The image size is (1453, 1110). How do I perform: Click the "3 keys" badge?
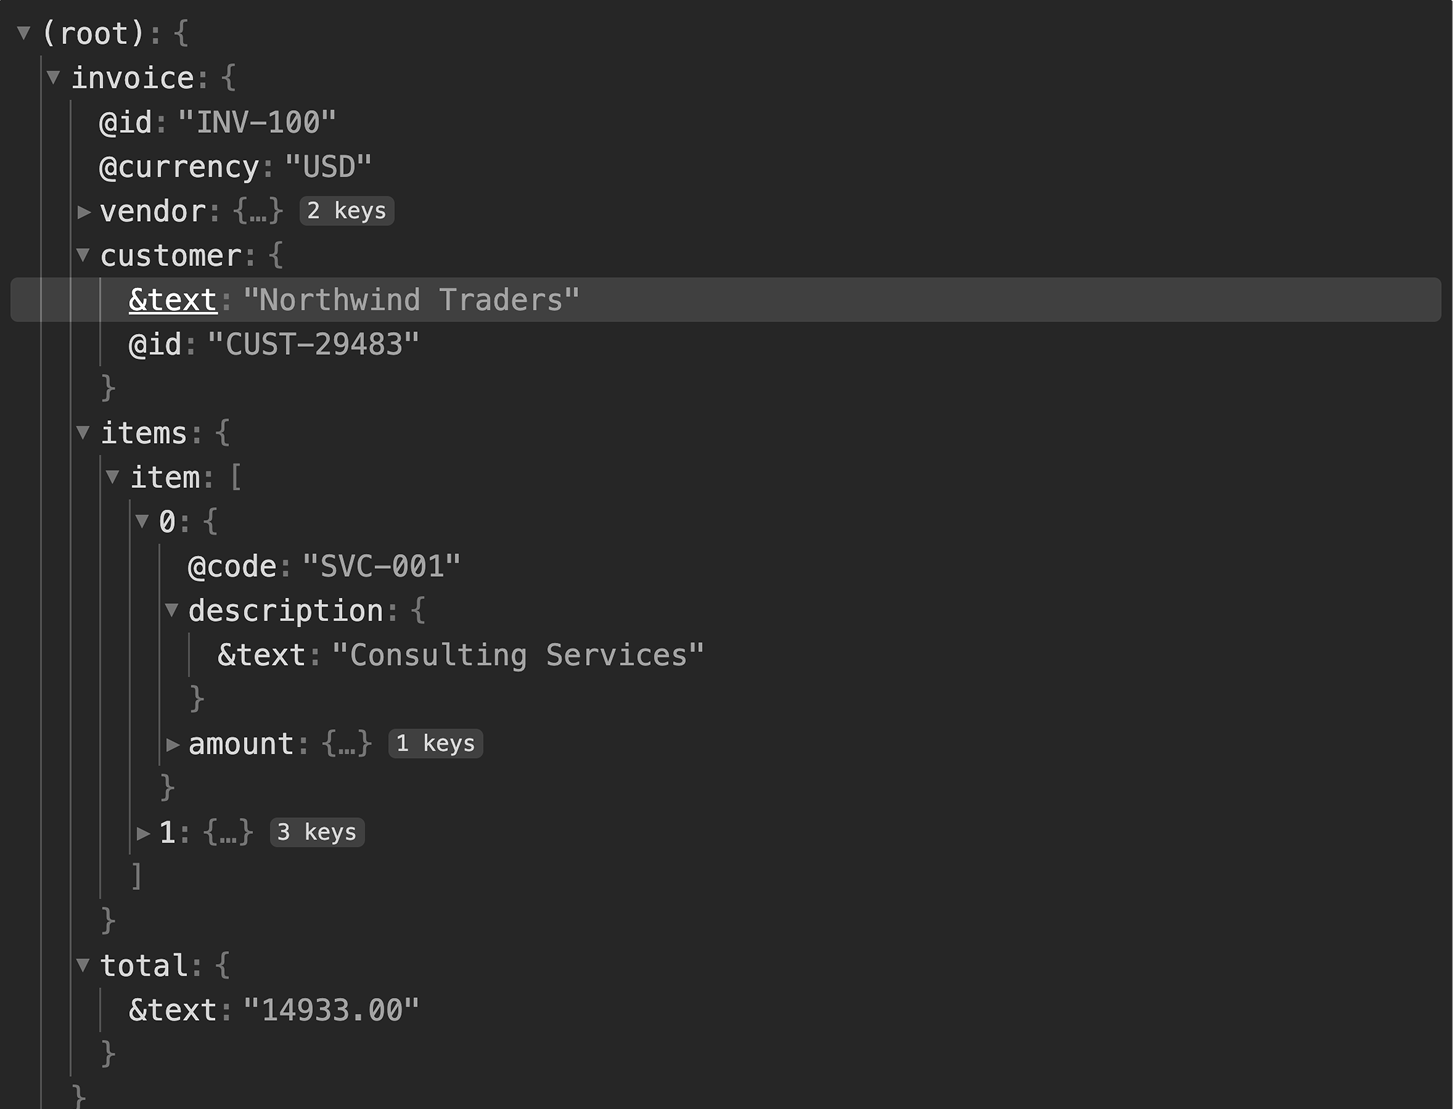(317, 832)
